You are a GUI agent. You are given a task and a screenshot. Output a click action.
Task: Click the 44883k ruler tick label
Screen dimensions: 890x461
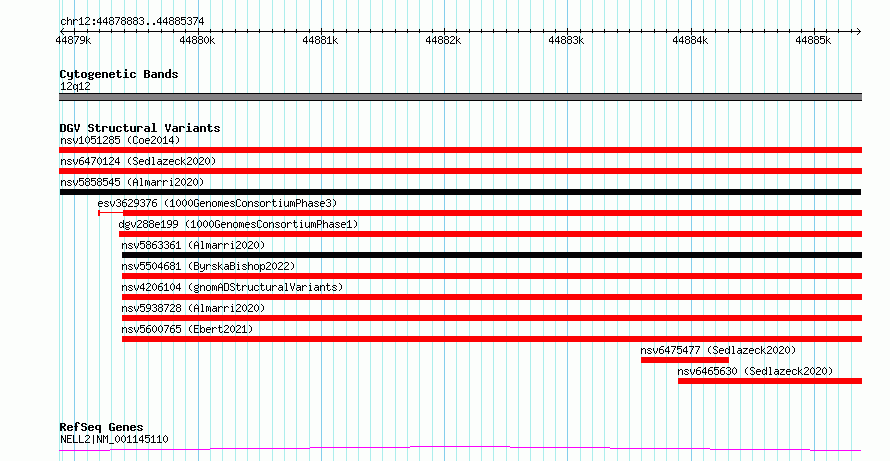pyautogui.click(x=567, y=40)
